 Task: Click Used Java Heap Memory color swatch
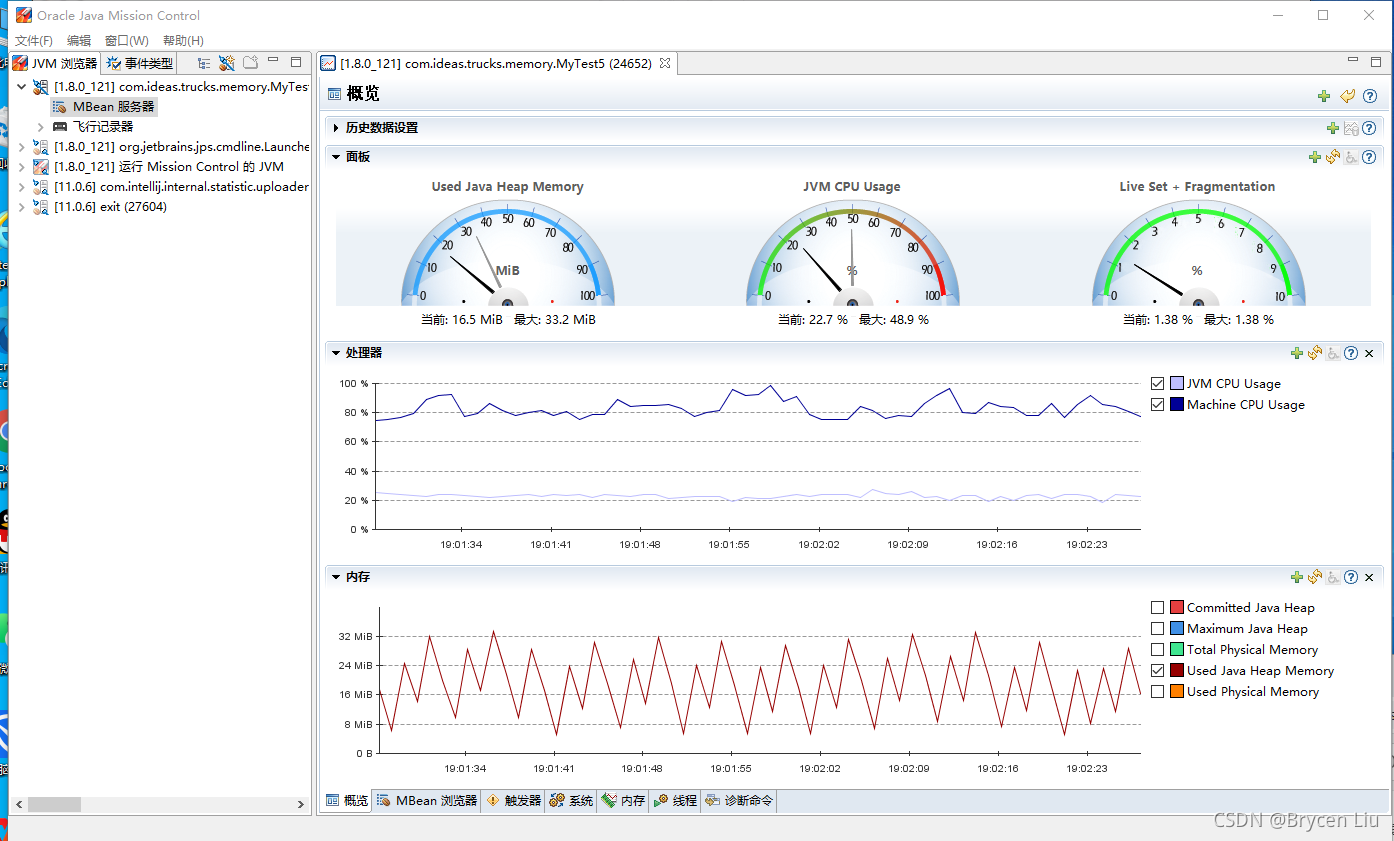[x=1177, y=671]
